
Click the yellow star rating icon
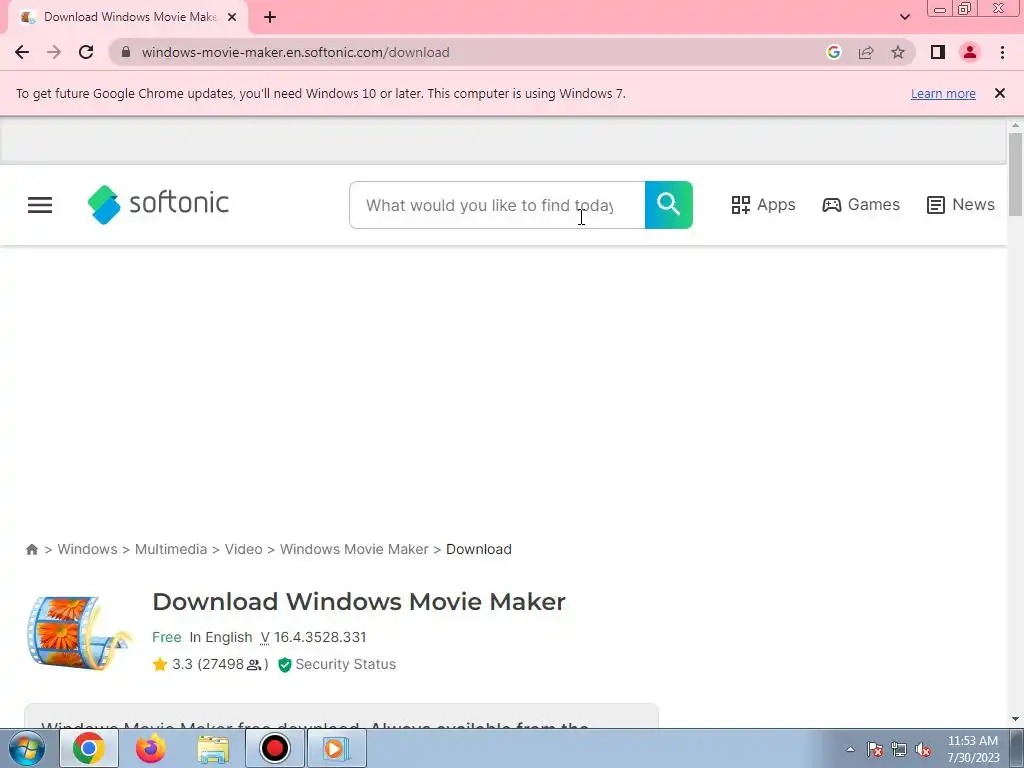click(160, 664)
